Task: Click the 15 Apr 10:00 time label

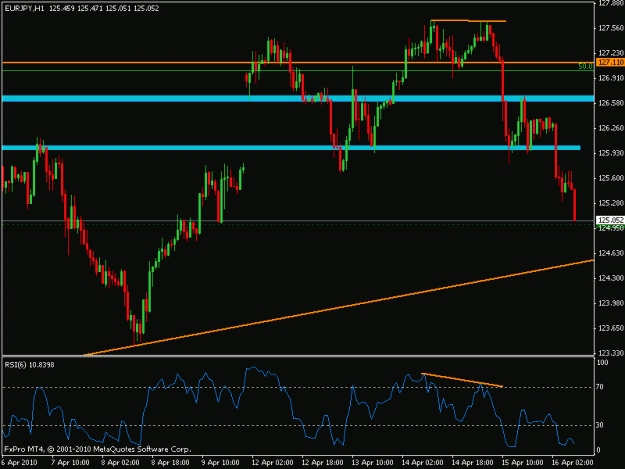Action: [522, 463]
